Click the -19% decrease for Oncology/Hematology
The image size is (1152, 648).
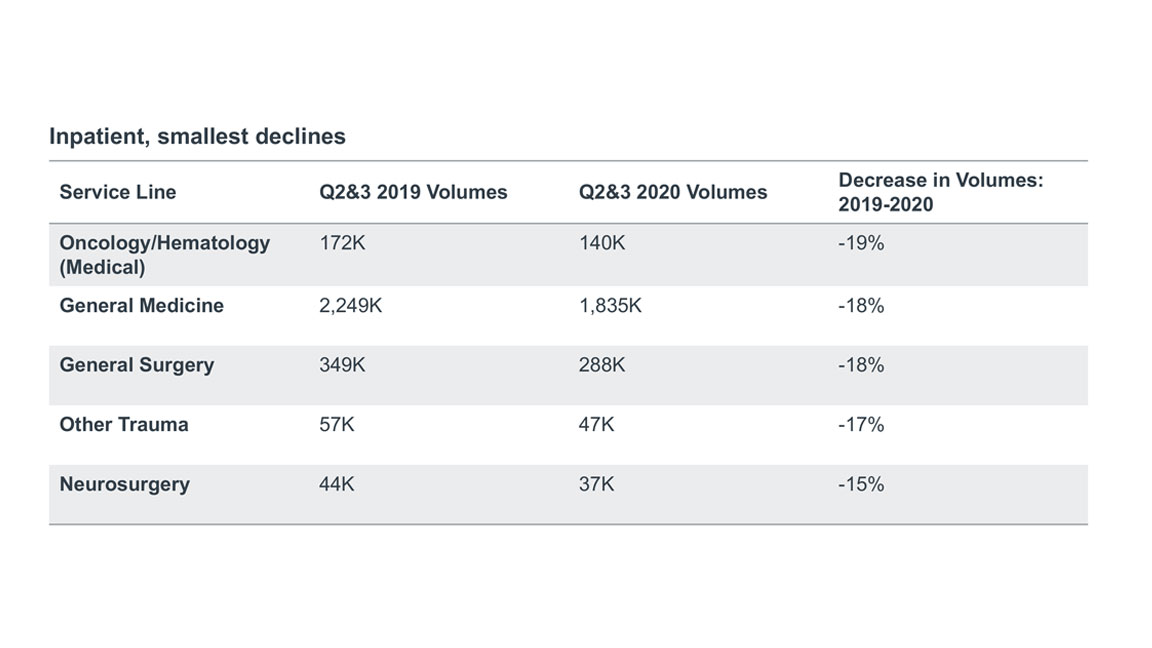[861, 243]
